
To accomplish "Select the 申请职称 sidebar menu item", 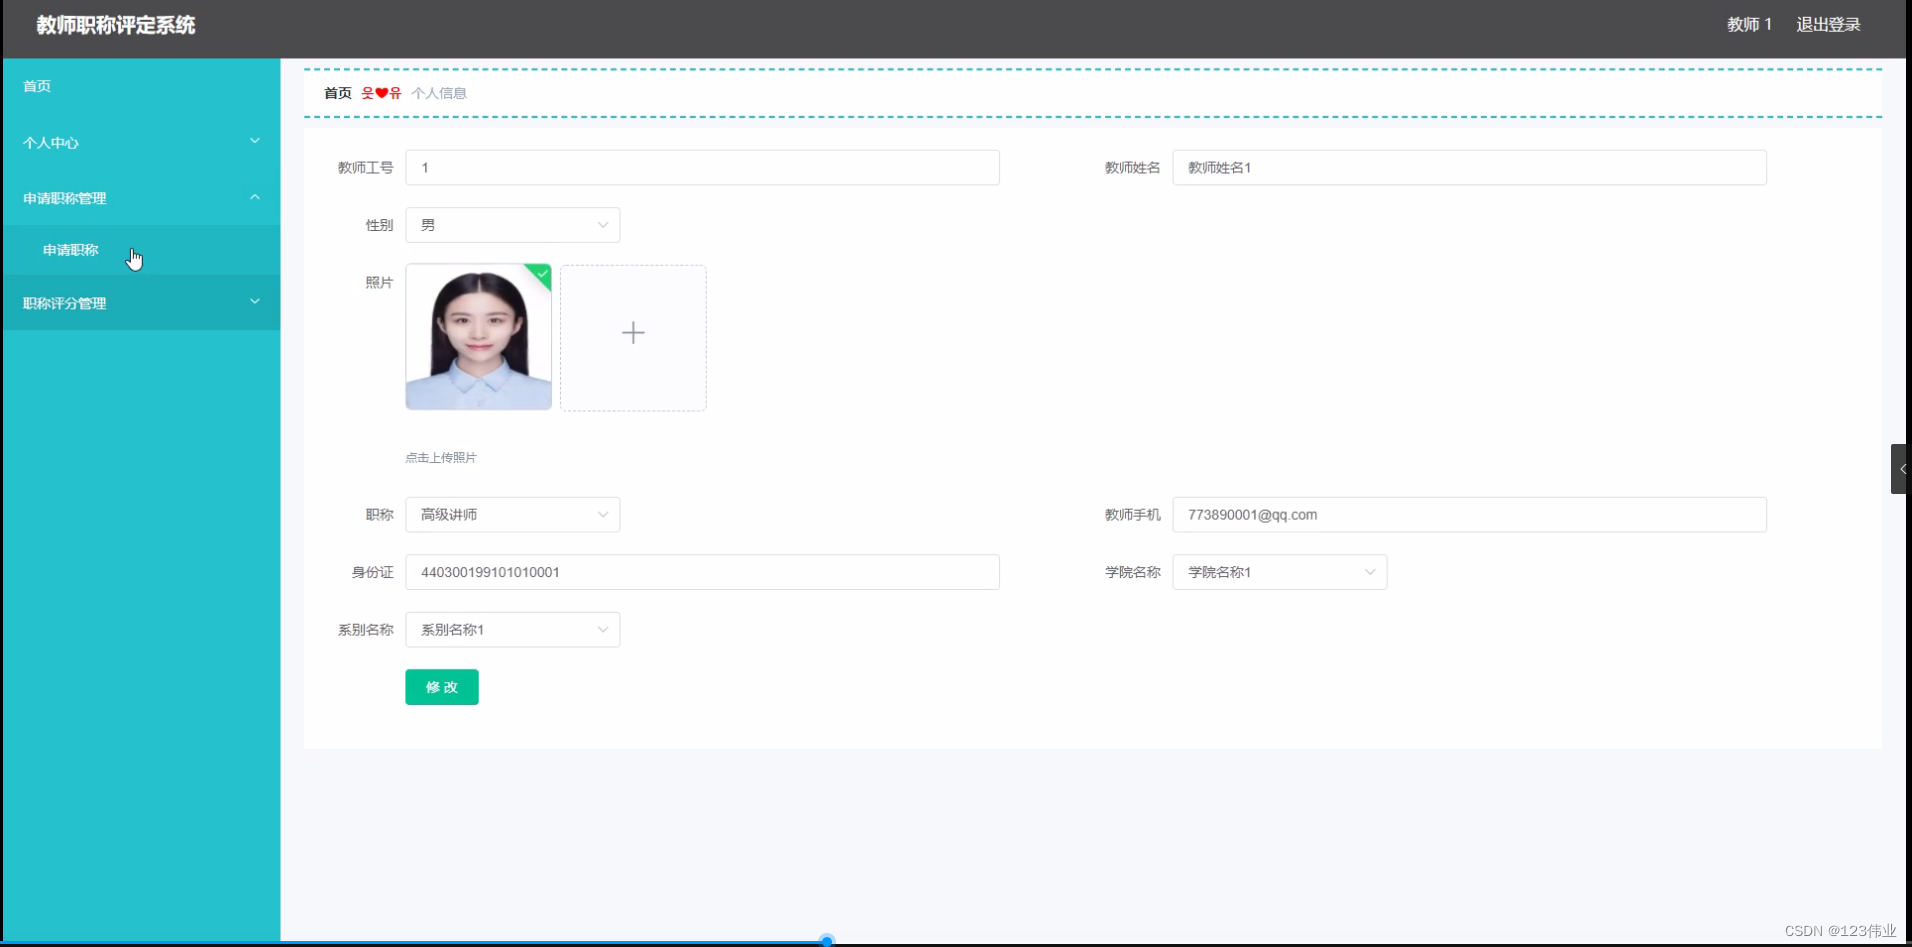I will (x=69, y=250).
